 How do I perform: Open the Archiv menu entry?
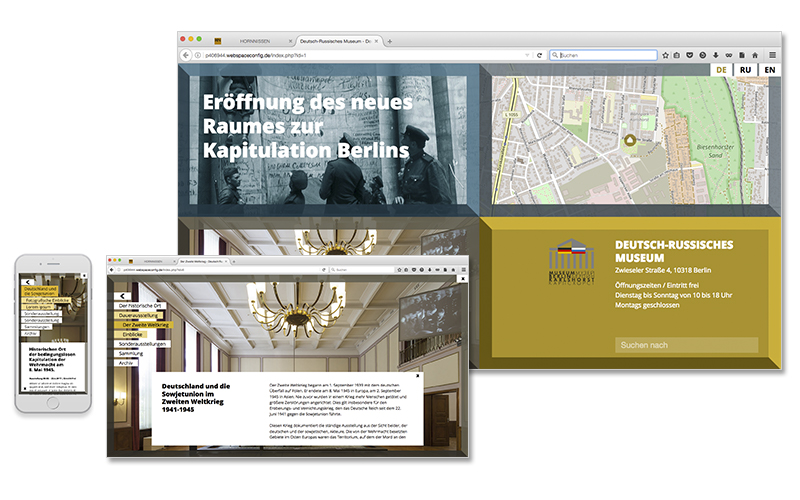click(x=127, y=363)
